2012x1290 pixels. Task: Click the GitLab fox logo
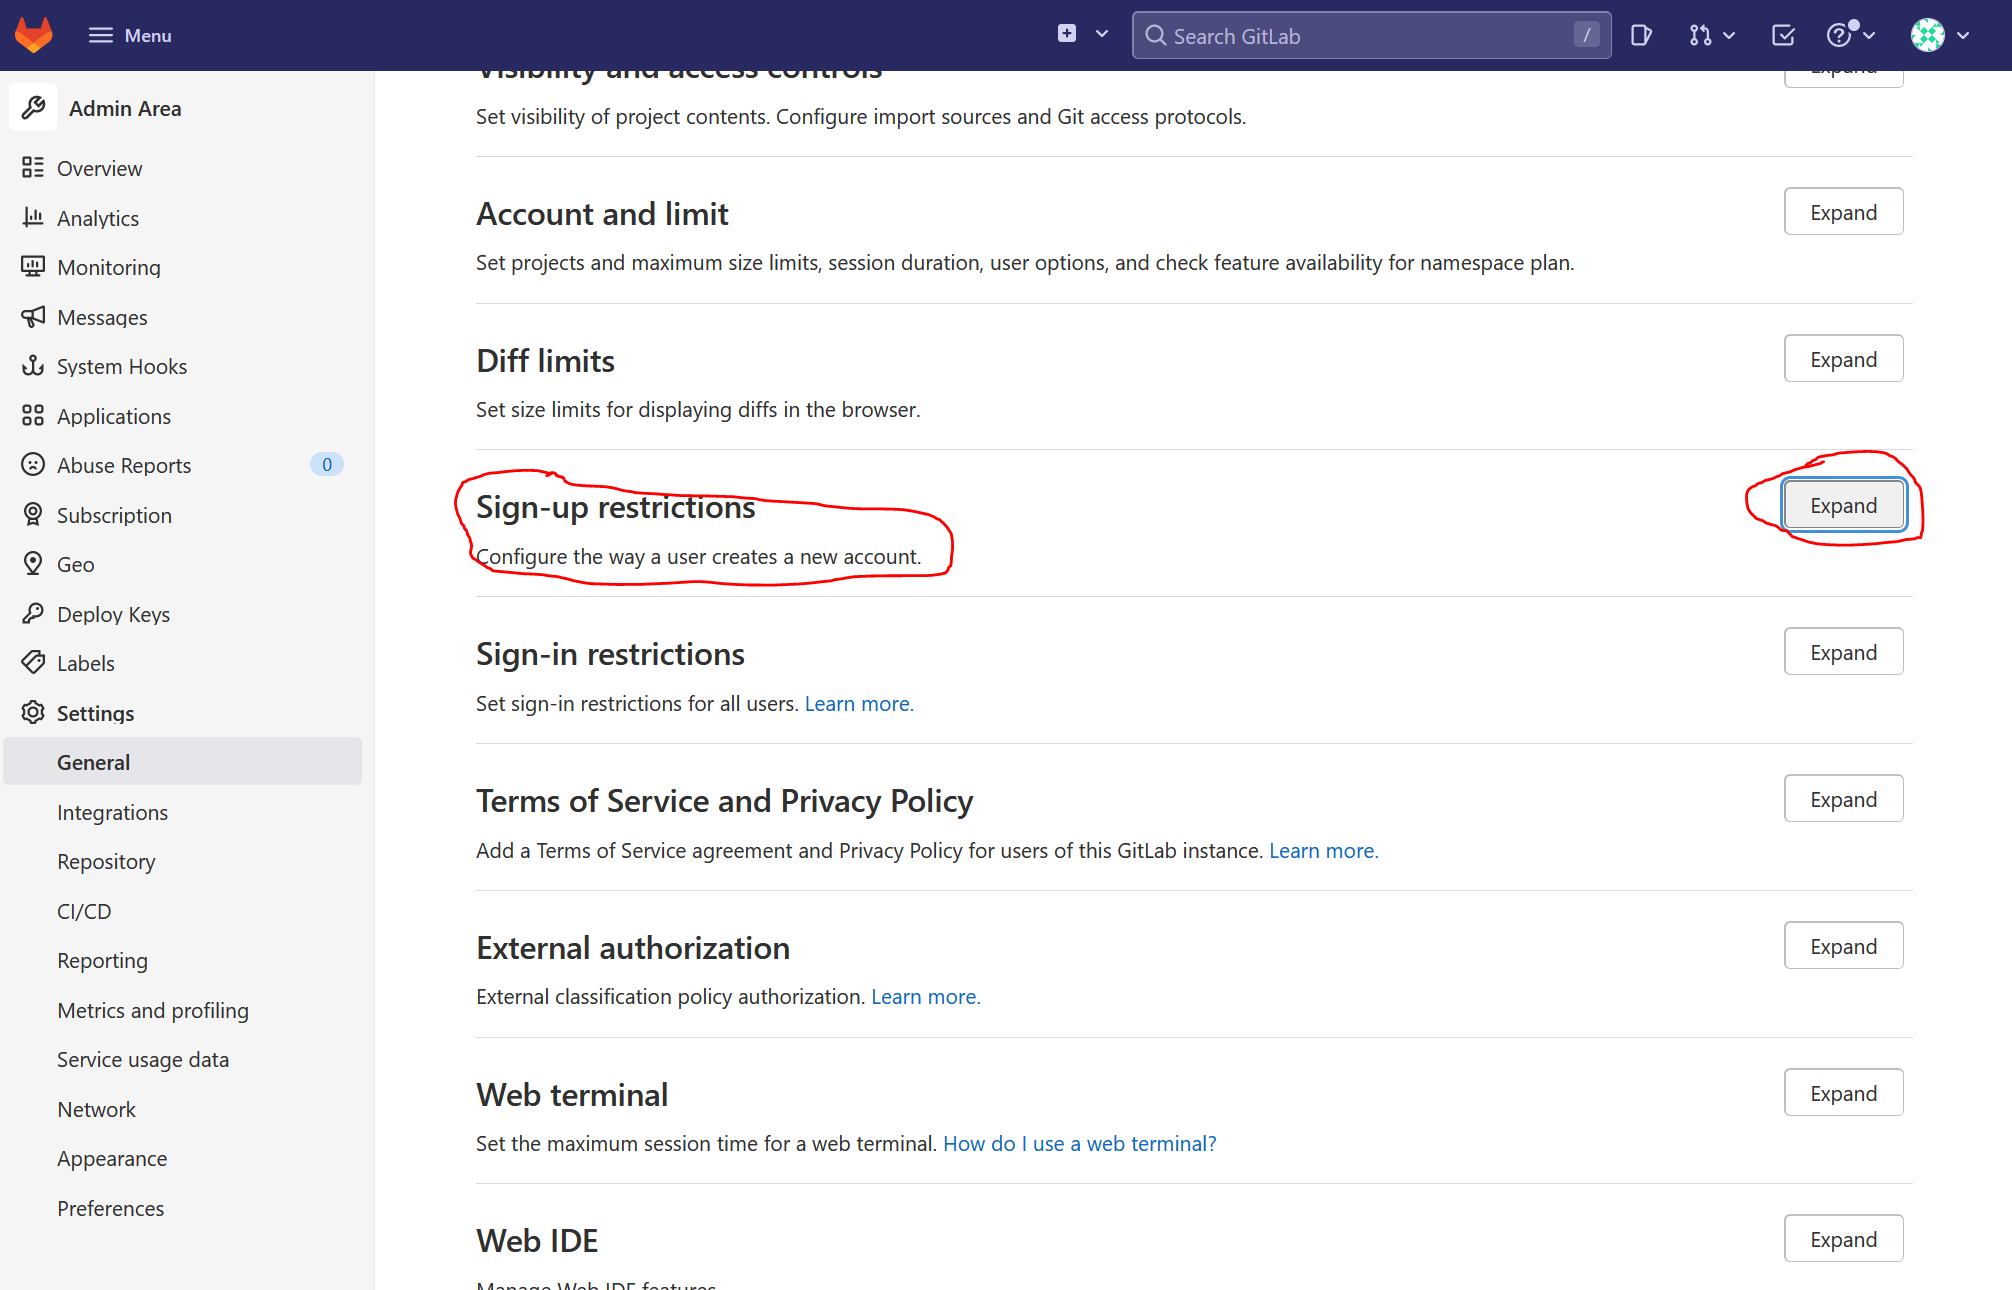point(33,33)
